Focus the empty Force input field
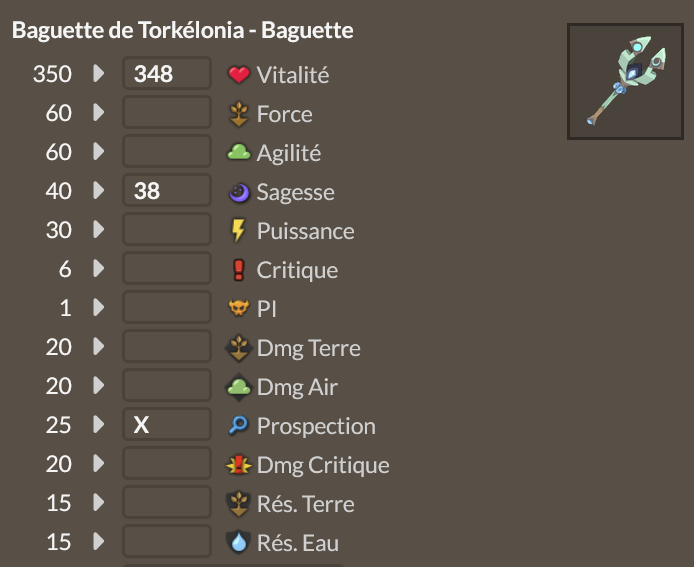The width and height of the screenshot is (694, 567). coord(167,114)
